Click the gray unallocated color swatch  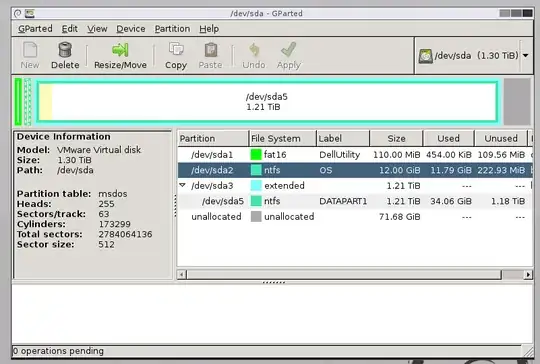click(256, 216)
